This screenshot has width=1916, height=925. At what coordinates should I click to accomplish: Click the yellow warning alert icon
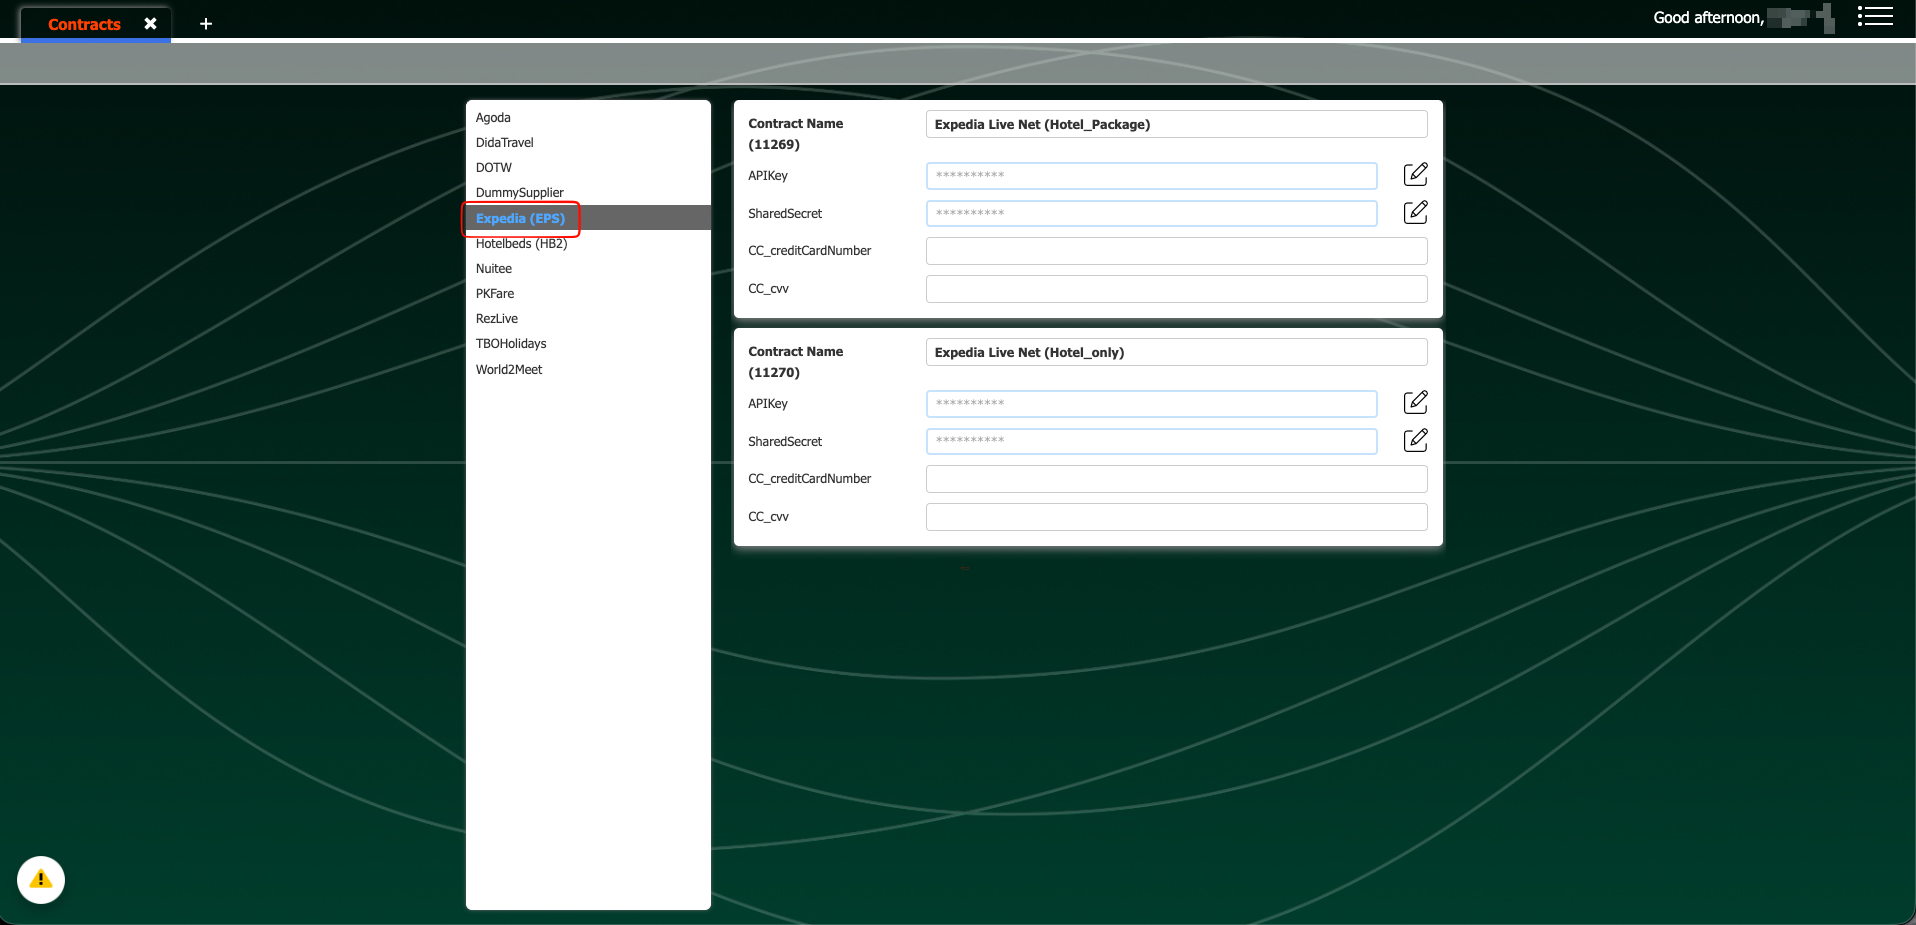pyautogui.click(x=41, y=880)
